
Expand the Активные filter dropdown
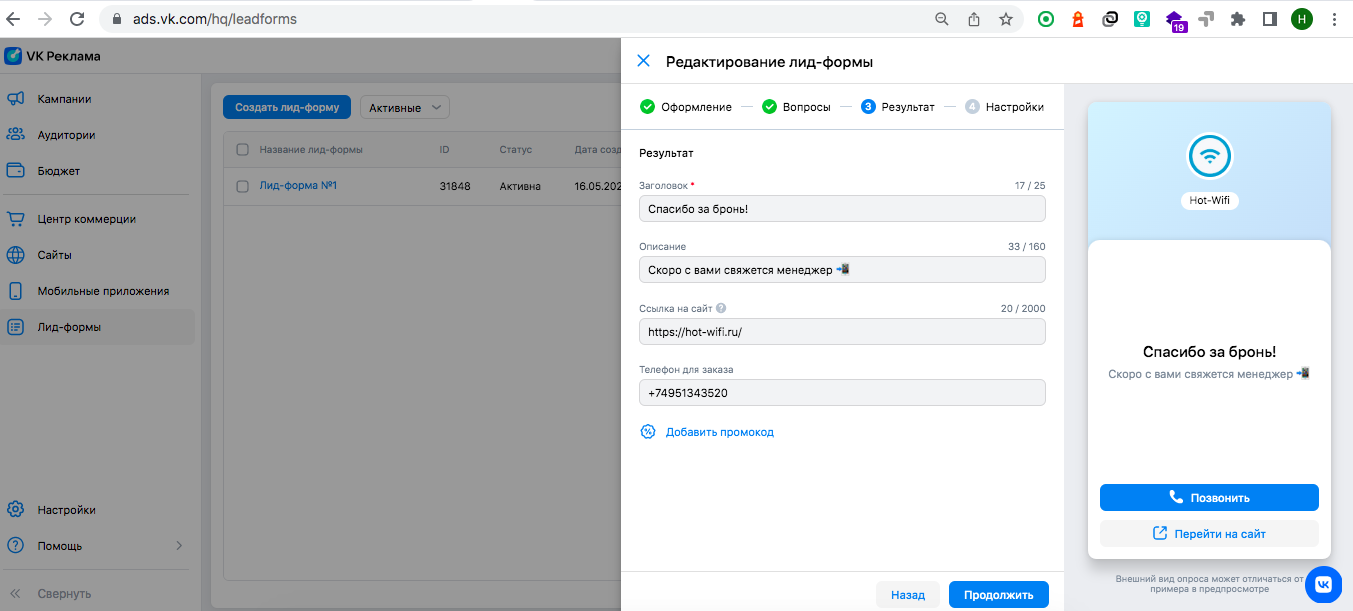click(404, 107)
